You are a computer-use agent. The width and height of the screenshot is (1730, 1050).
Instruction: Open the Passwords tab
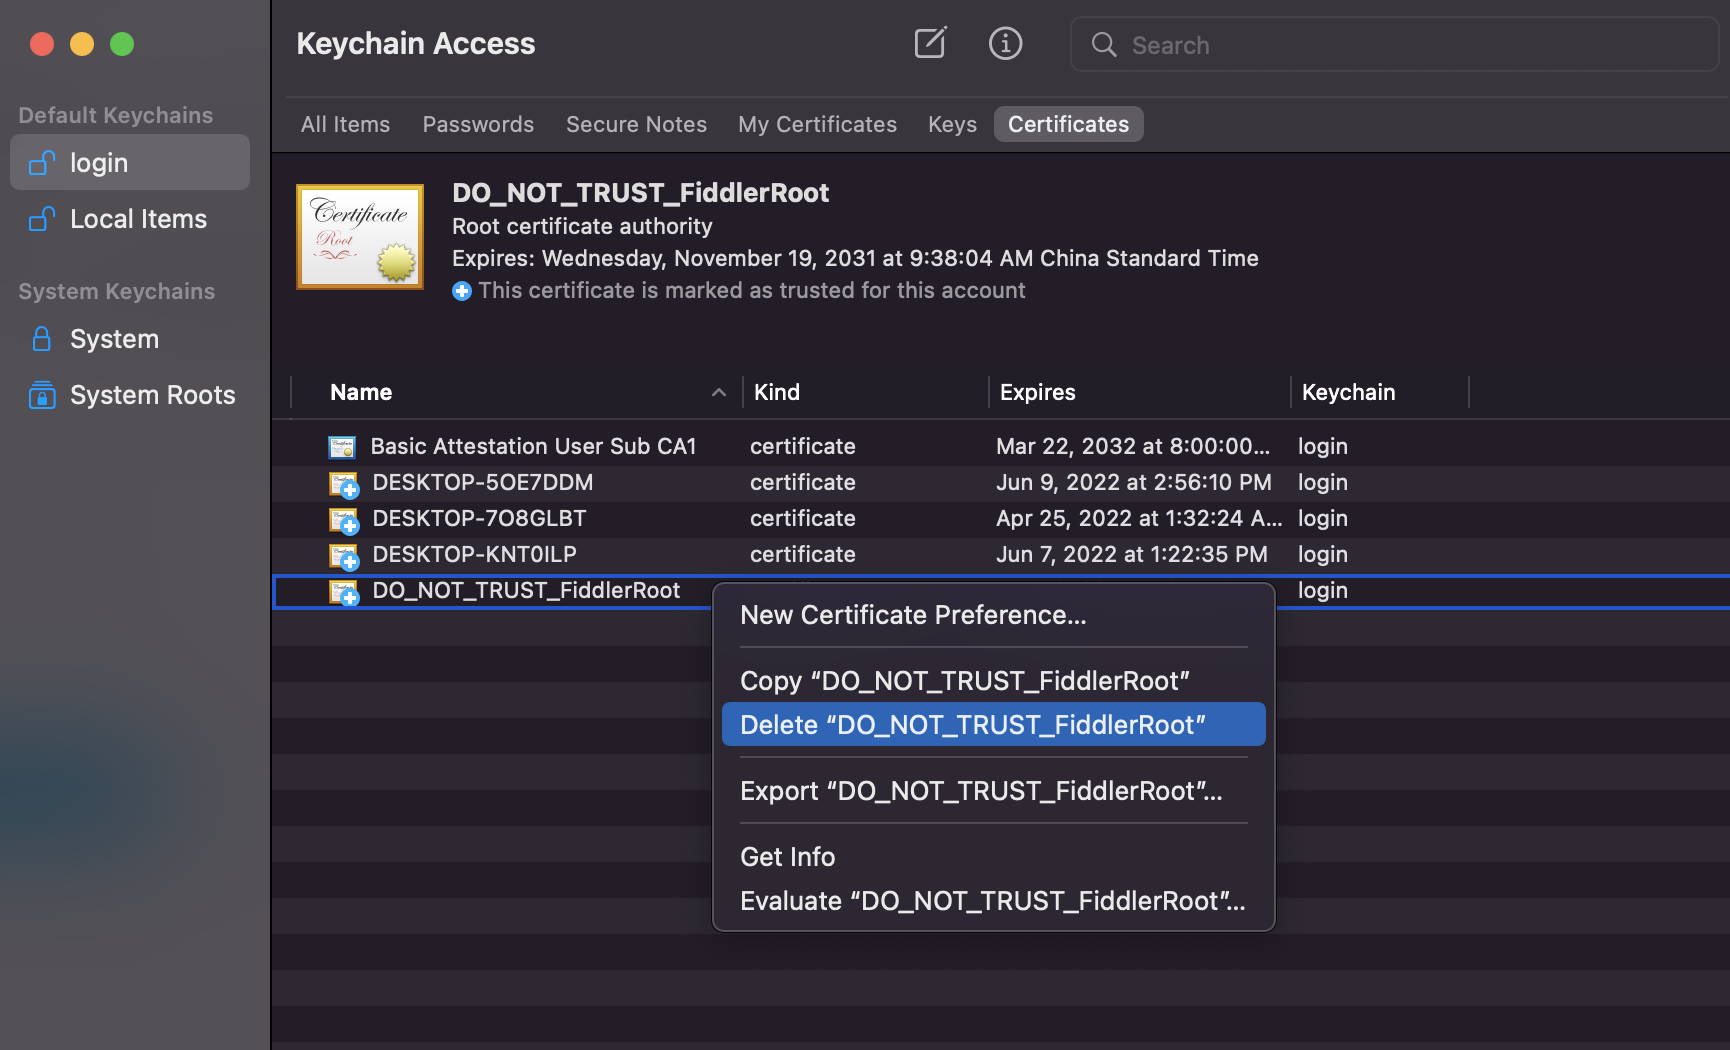coord(478,124)
